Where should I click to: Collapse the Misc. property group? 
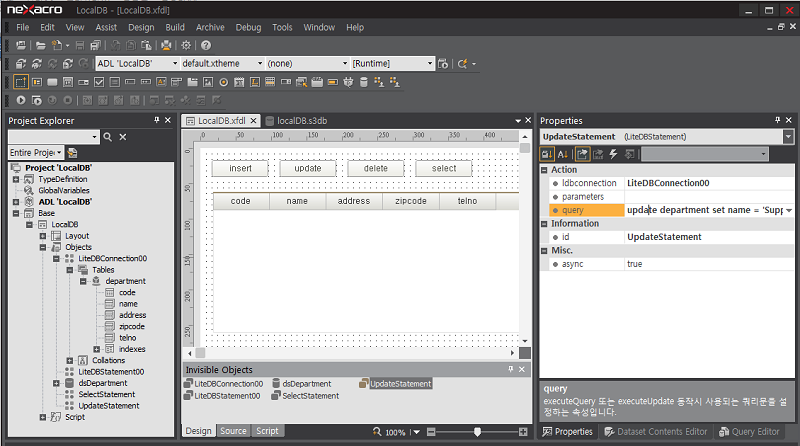544,251
